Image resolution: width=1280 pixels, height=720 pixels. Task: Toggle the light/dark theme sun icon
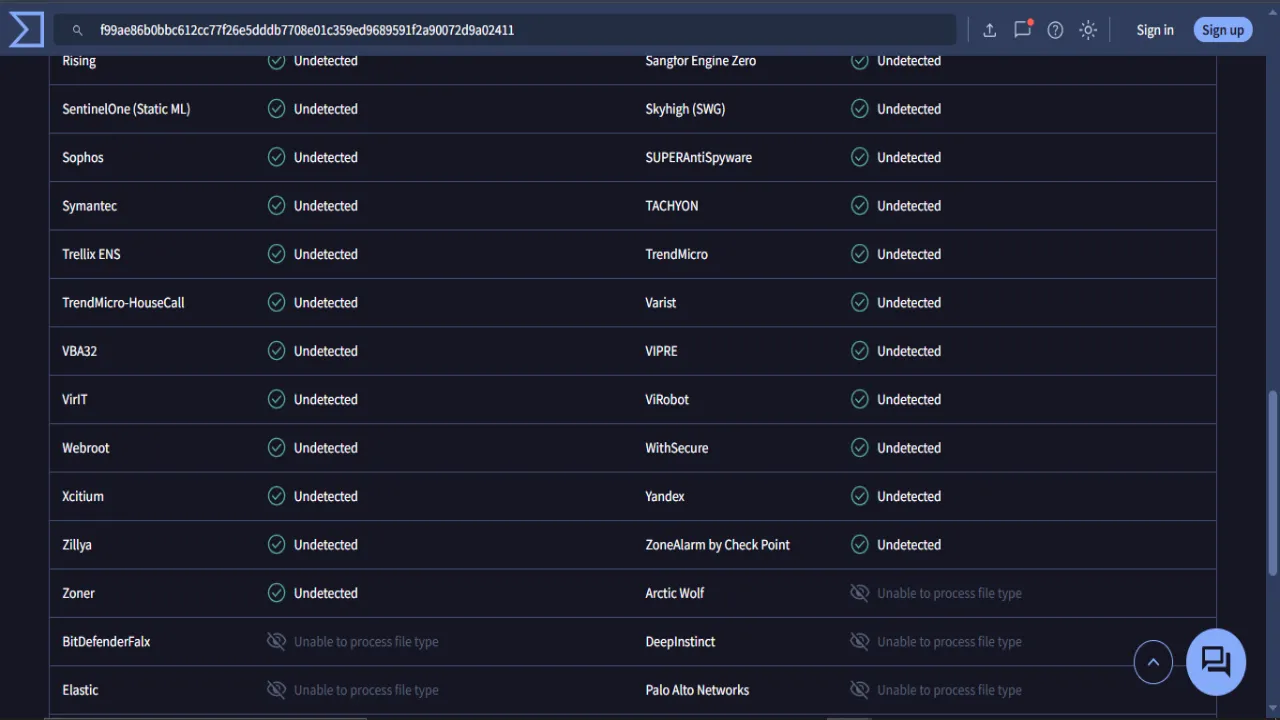point(1088,30)
